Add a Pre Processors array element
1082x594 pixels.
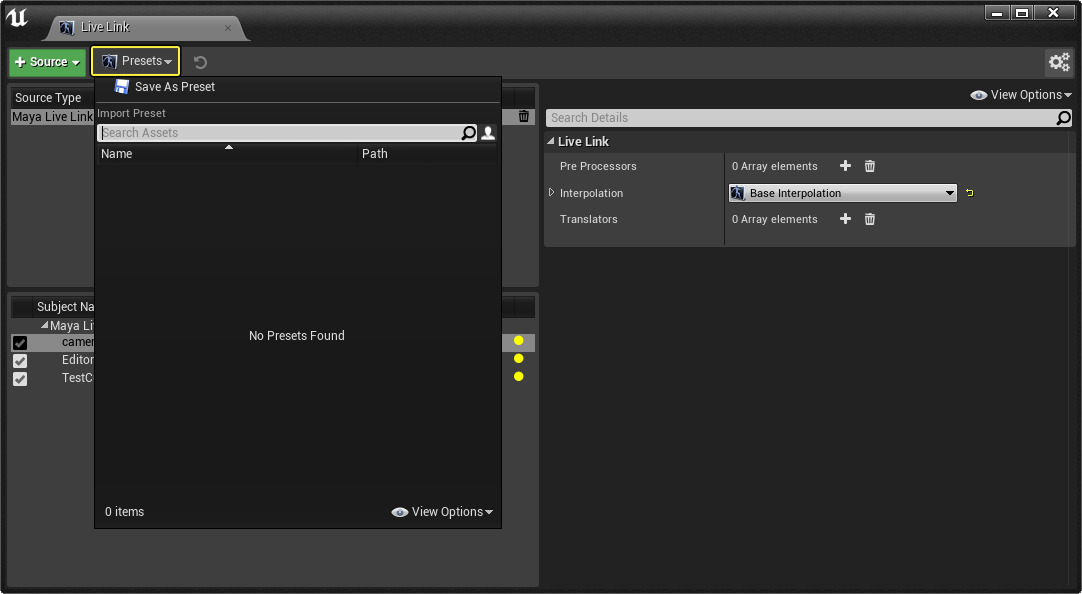point(845,166)
